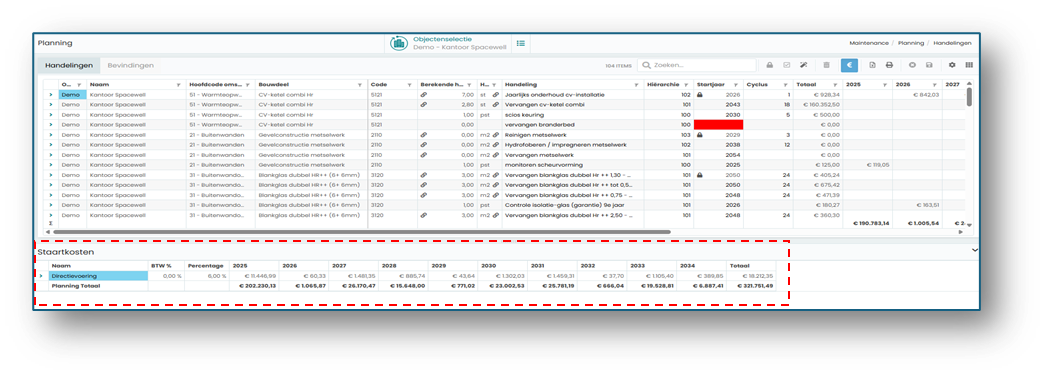Open the column chooser icon
The width and height of the screenshot is (1045, 375).
(x=969, y=65)
